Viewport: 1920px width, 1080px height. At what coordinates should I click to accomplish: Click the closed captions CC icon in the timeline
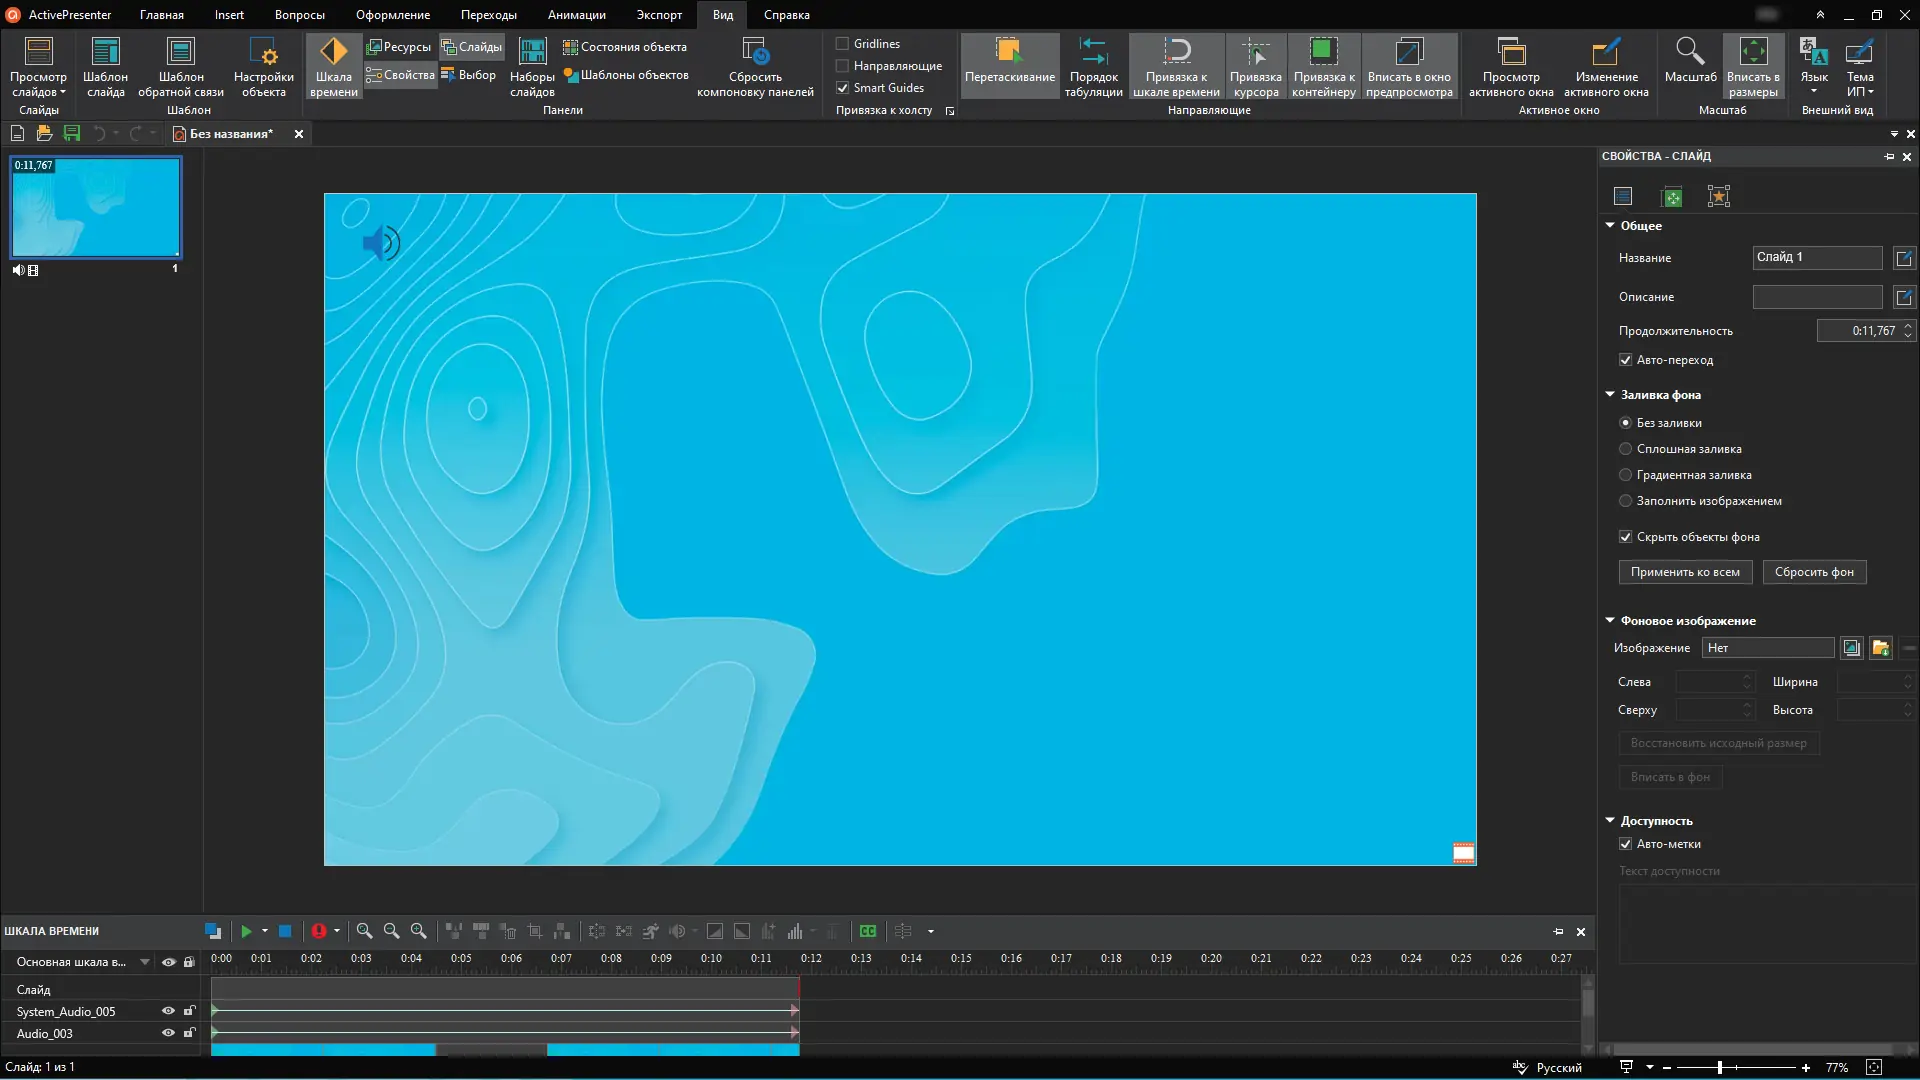(x=868, y=931)
